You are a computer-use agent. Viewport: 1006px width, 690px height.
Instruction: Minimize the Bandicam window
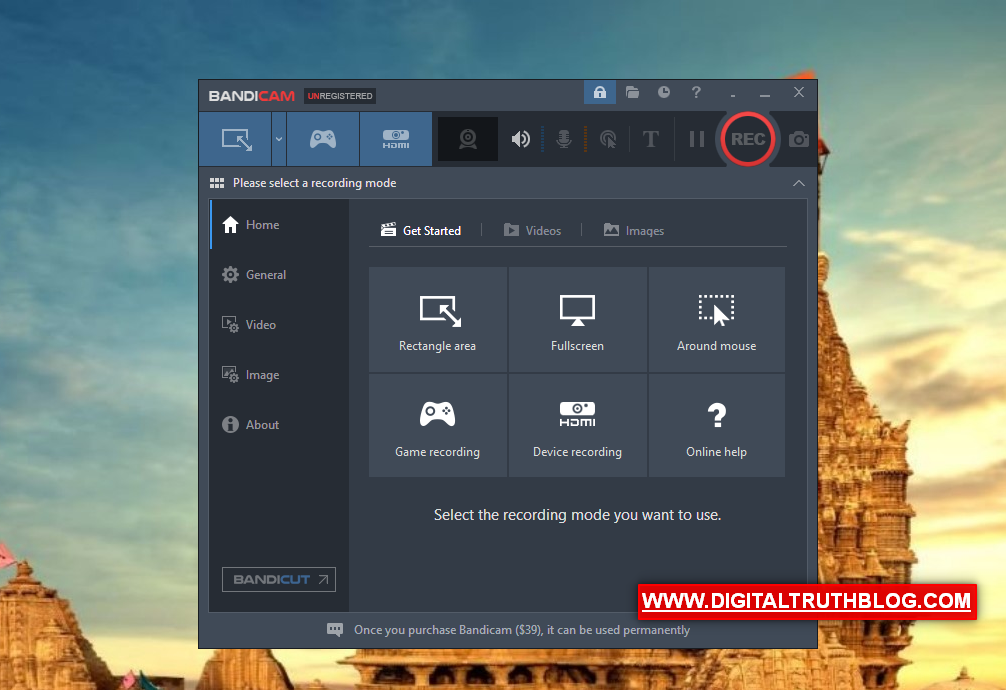(x=765, y=94)
